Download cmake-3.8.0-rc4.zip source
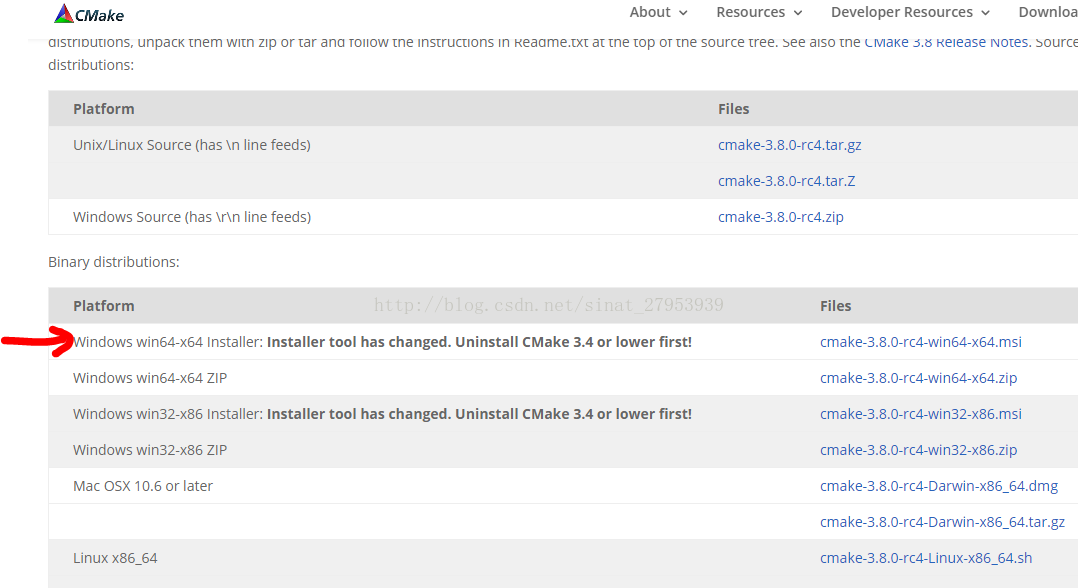1078x588 pixels. [x=780, y=217]
